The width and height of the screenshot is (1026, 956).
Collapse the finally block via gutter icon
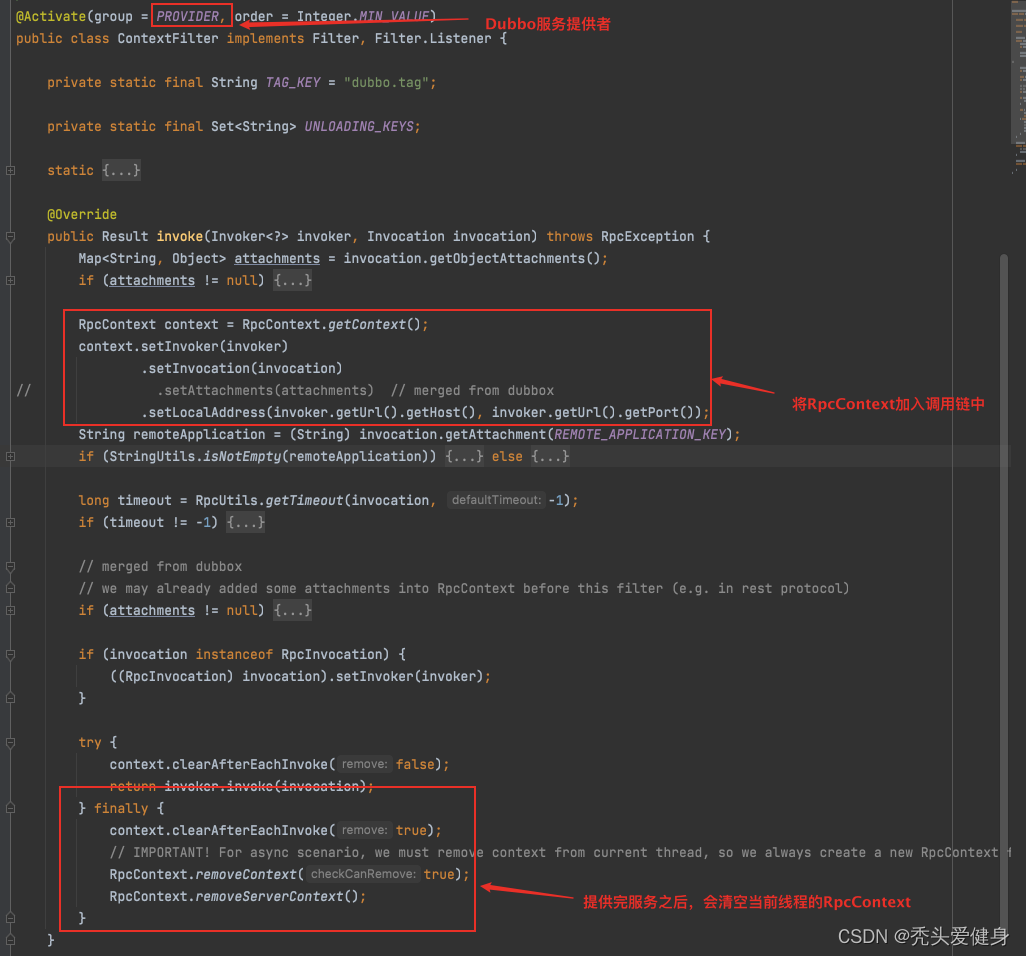[x=10, y=809]
